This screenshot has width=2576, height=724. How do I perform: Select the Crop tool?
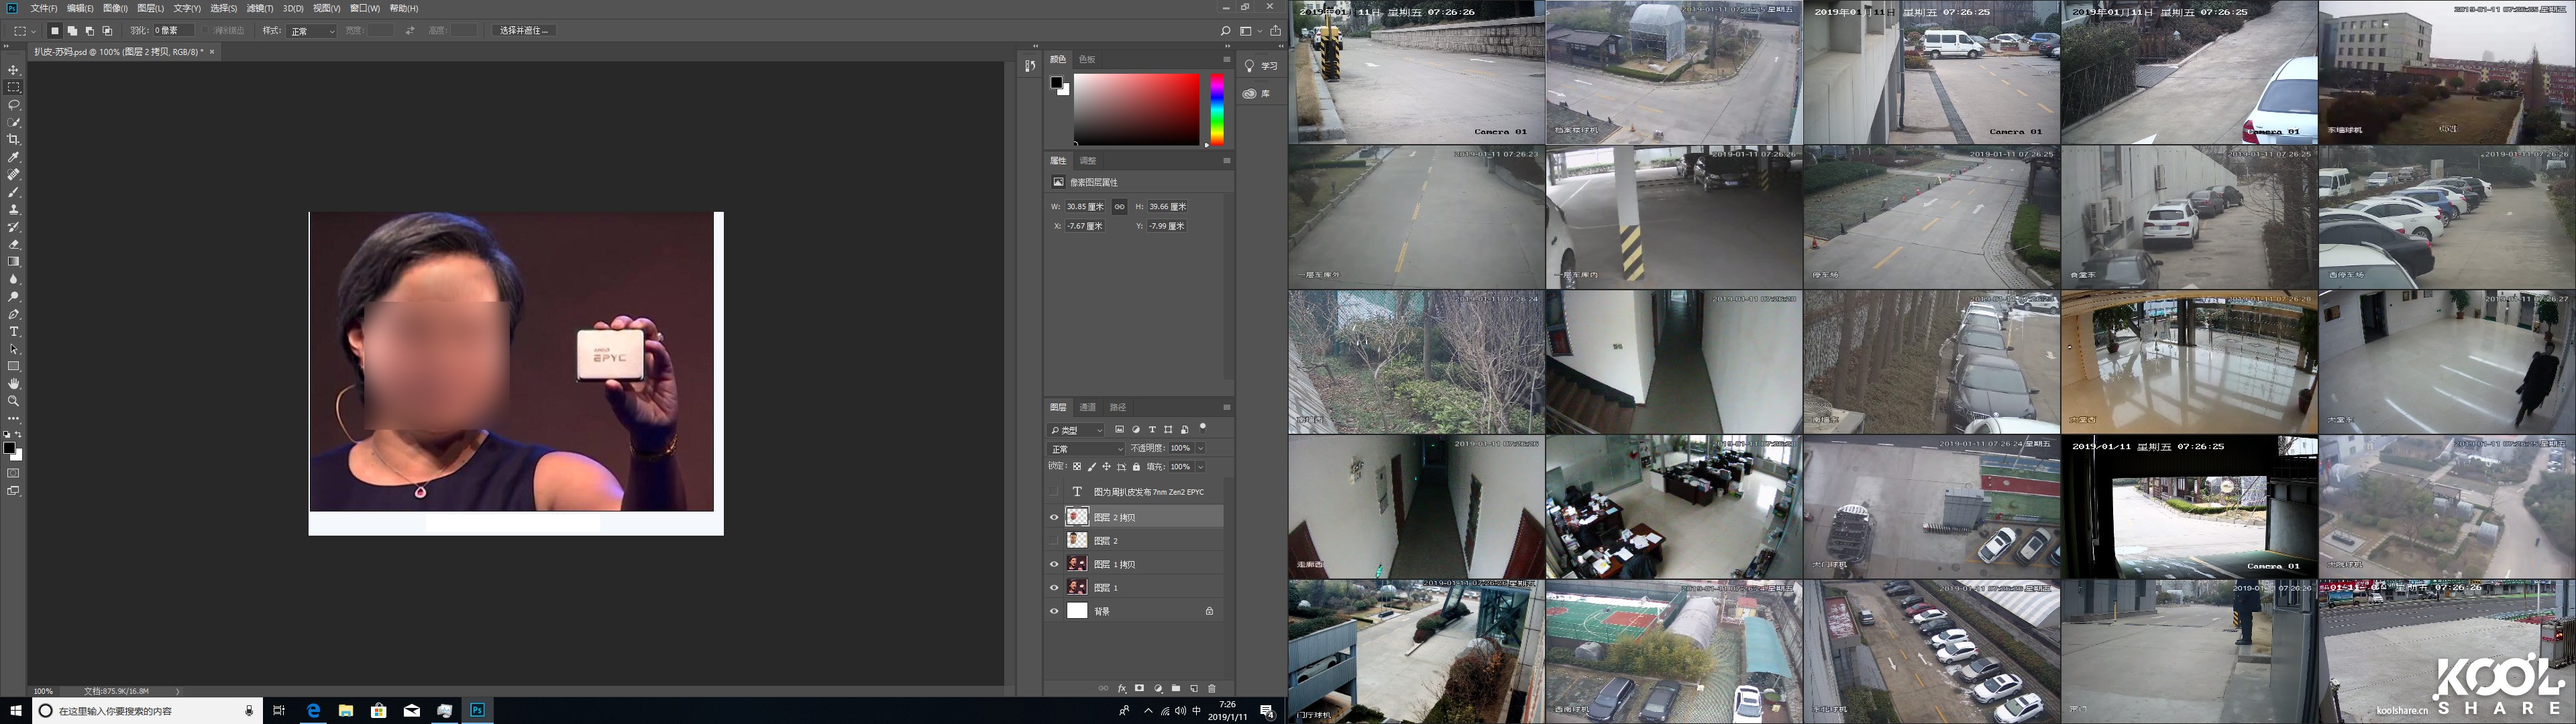pyautogui.click(x=13, y=140)
